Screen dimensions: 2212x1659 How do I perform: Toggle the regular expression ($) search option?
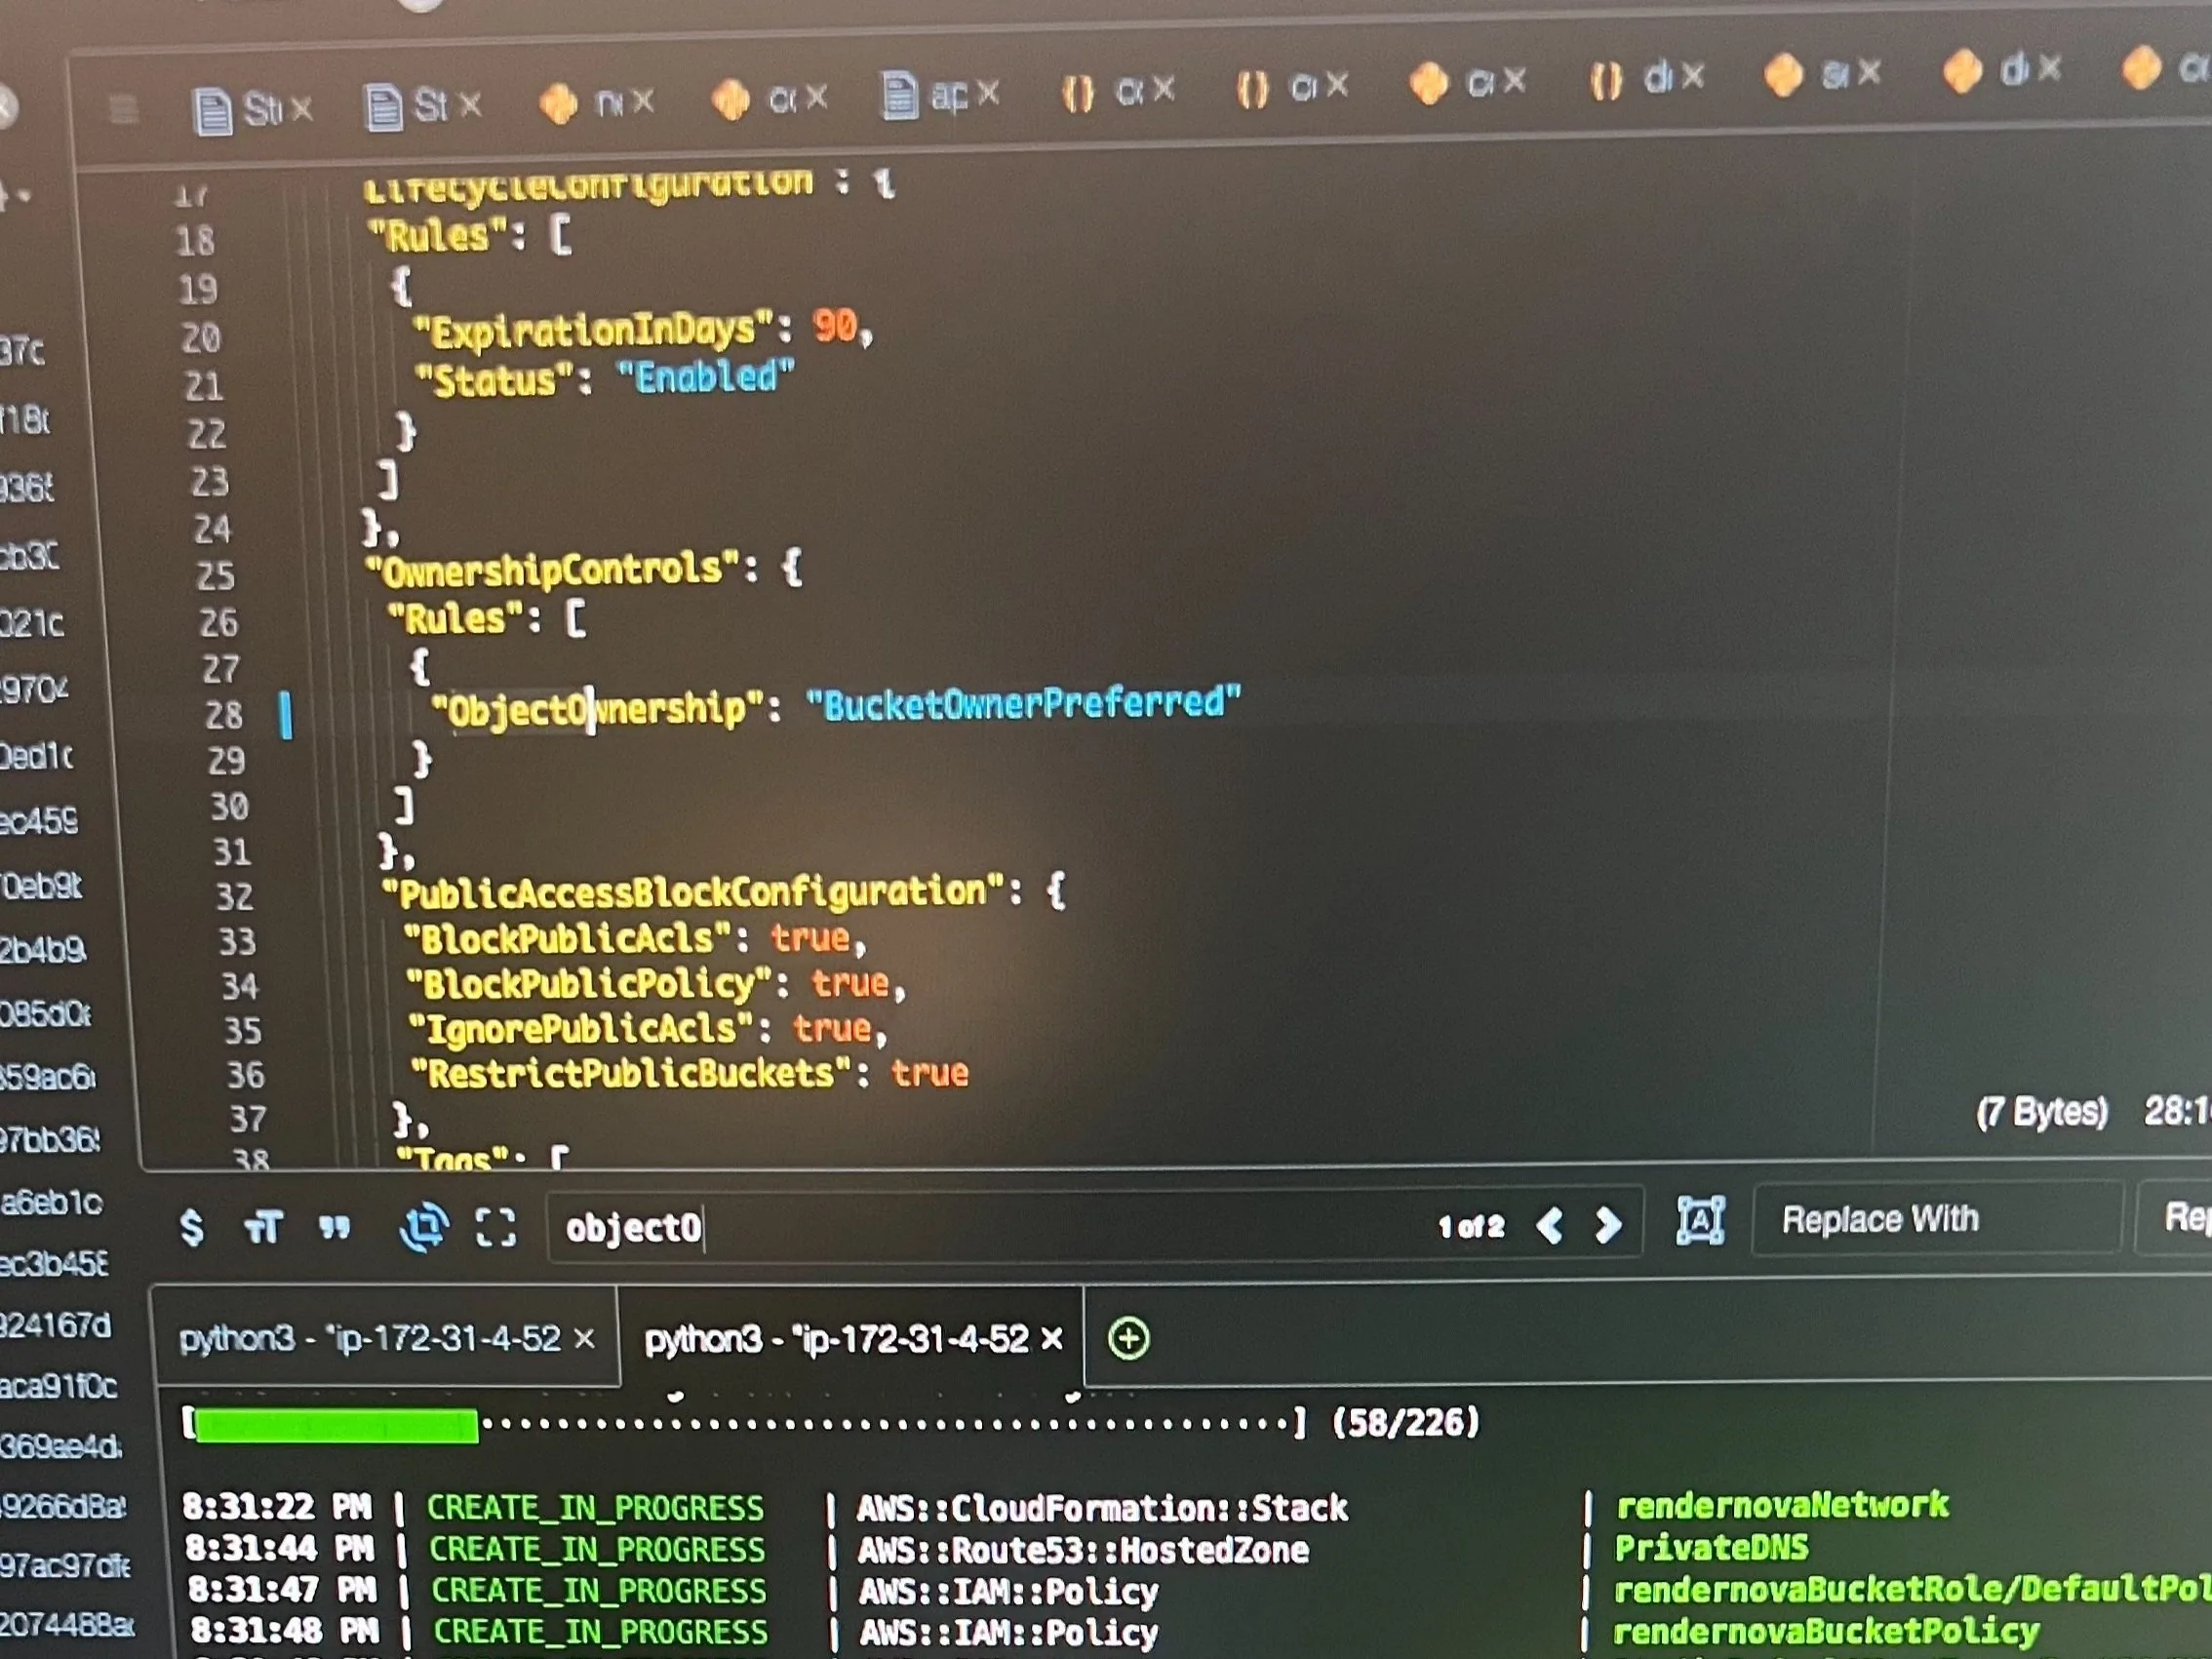pyautogui.click(x=192, y=1227)
